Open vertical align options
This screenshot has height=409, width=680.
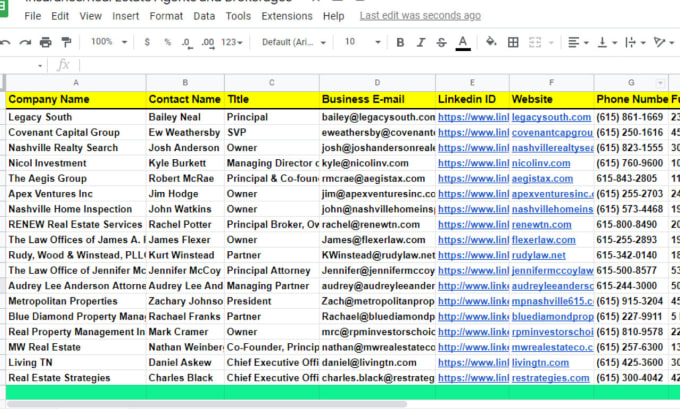point(607,42)
